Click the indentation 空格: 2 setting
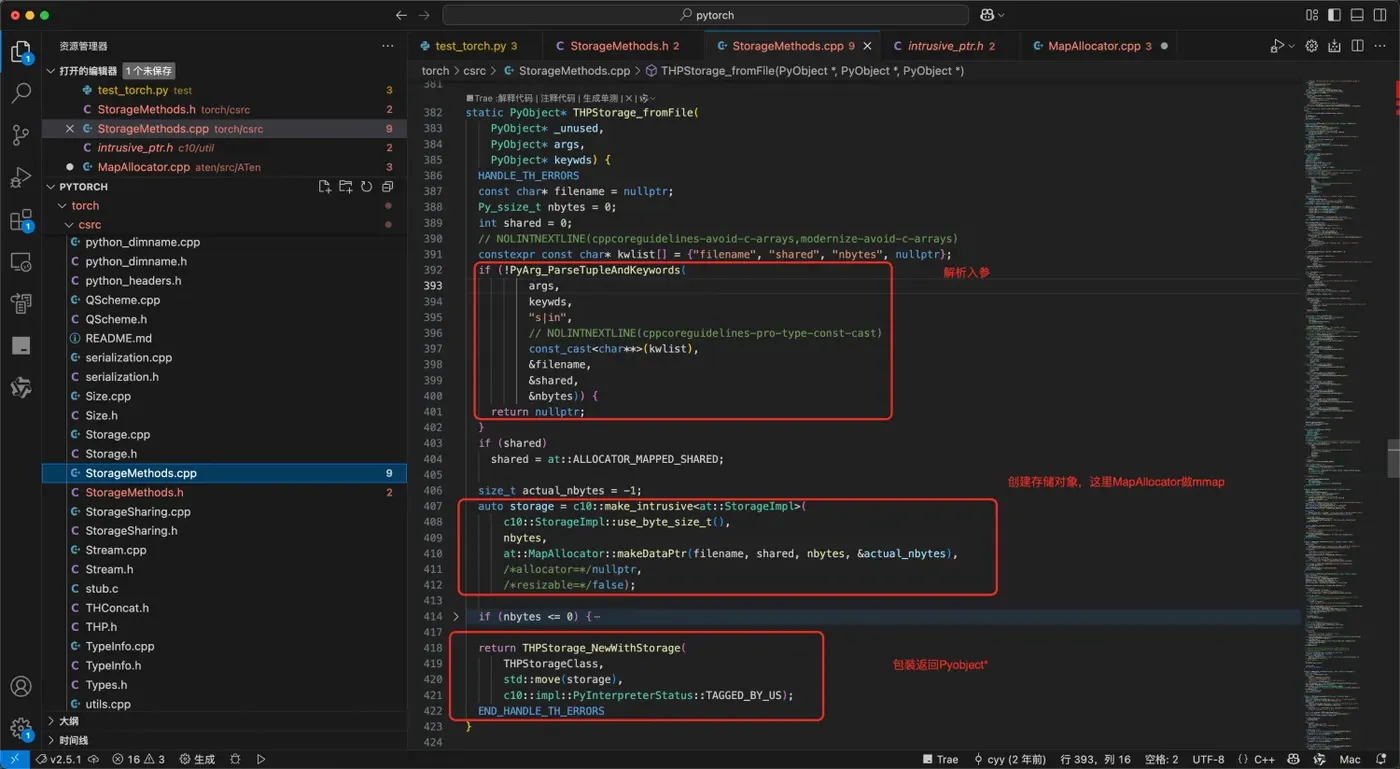This screenshot has height=769, width=1400. 1161,759
